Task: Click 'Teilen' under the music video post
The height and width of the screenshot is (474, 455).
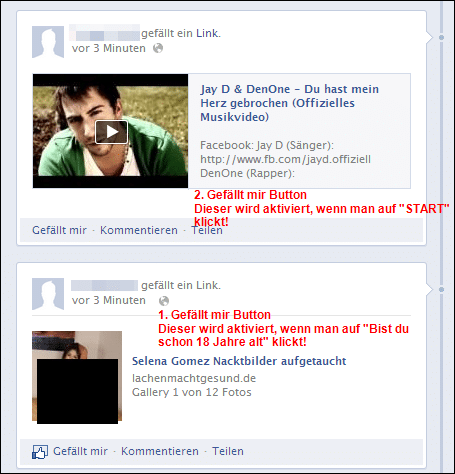Action: (x=207, y=230)
